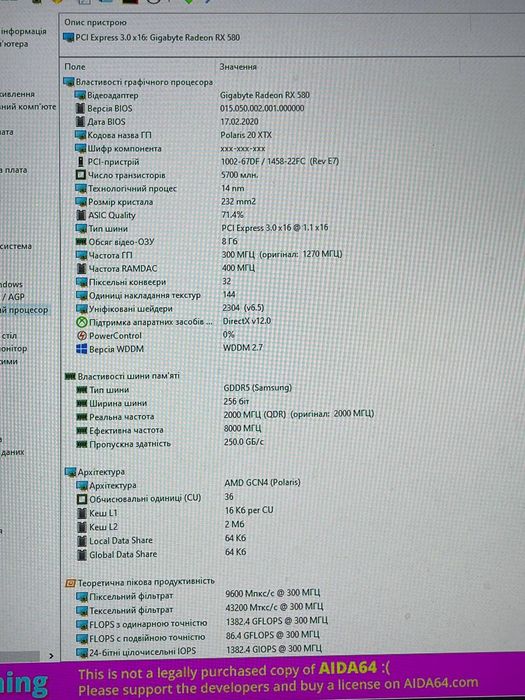Select the PCI Express 3.0 x16 Gigabyte Radeon RX 580 device
Viewport: 525px width, 700px height.
pos(152,38)
